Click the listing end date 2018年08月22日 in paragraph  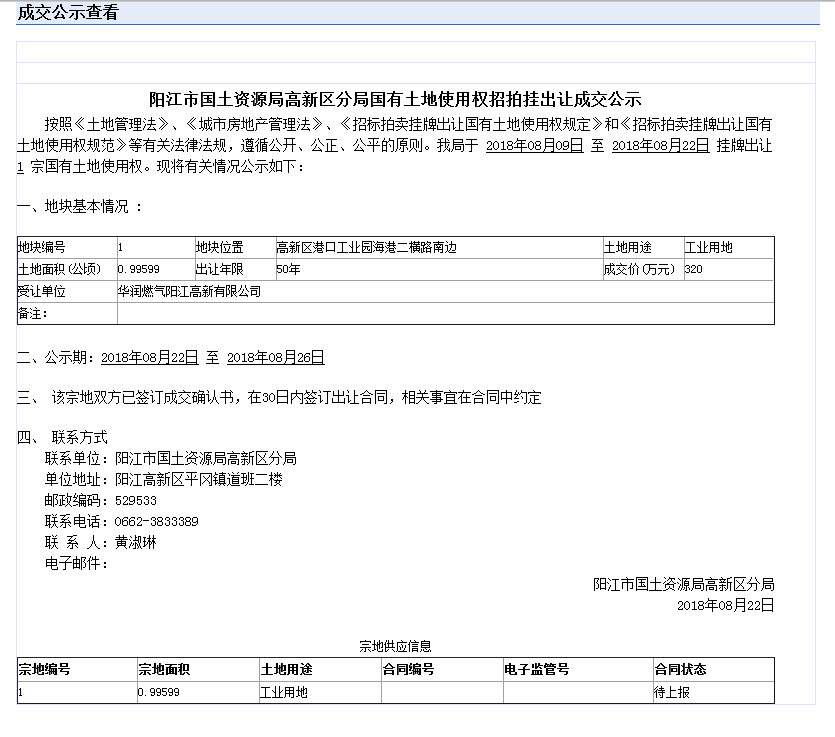(660, 145)
